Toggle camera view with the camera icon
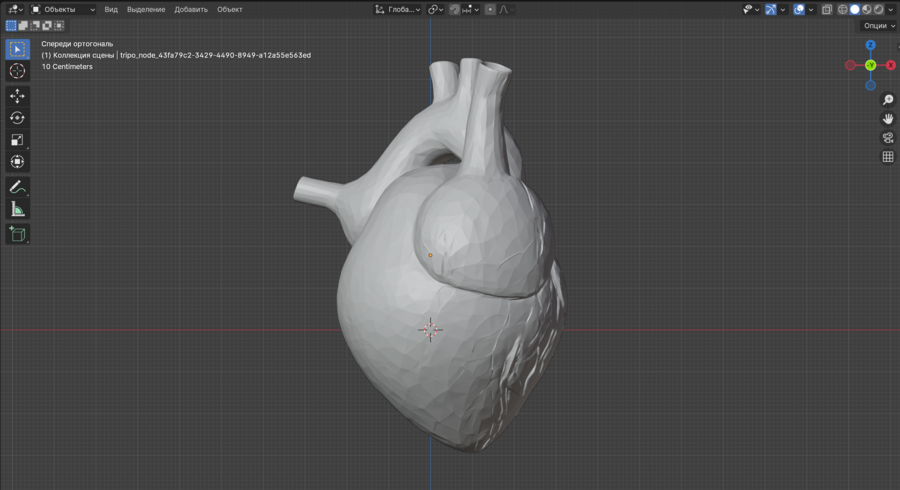Image resolution: width=900 pixels, height=490 pixels. click(x=887, y=138)
